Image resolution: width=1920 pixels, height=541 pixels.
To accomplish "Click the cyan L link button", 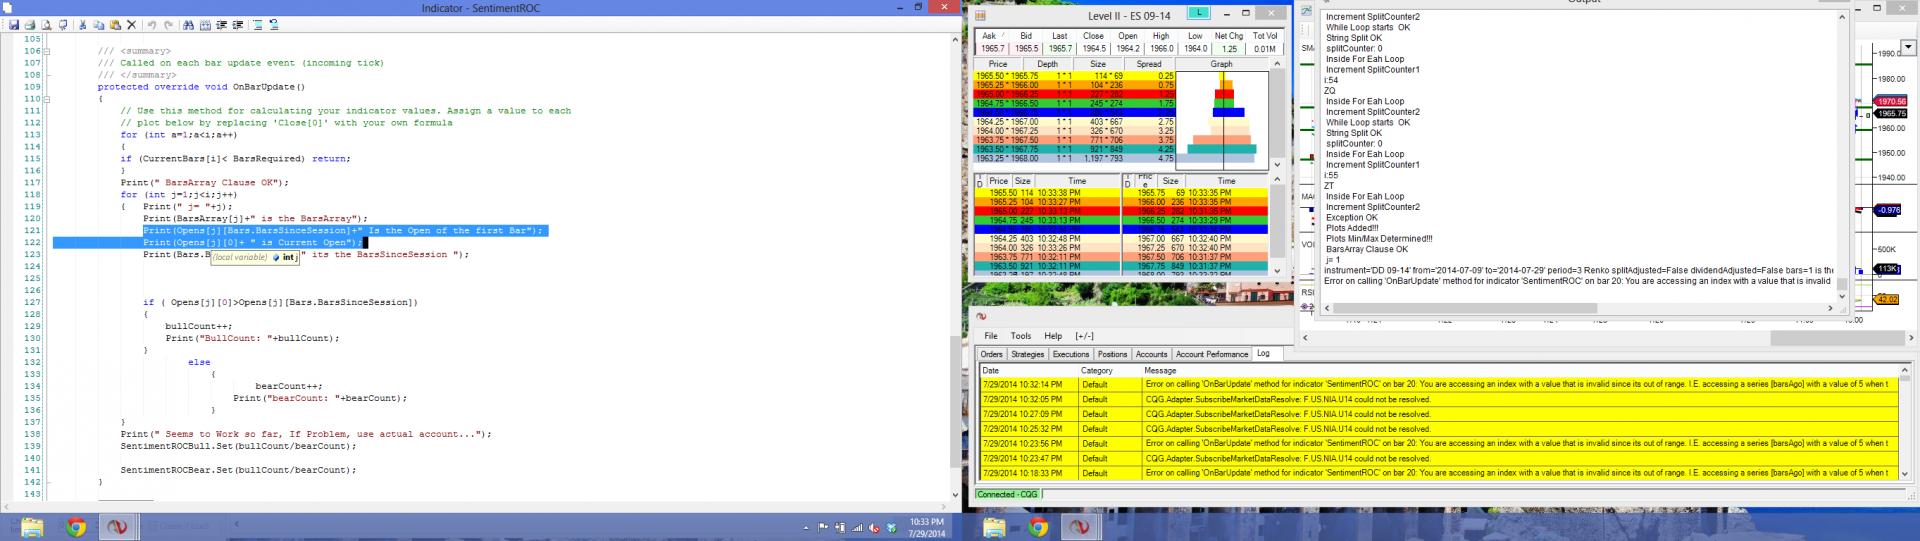I will [x=1198, y=12].
